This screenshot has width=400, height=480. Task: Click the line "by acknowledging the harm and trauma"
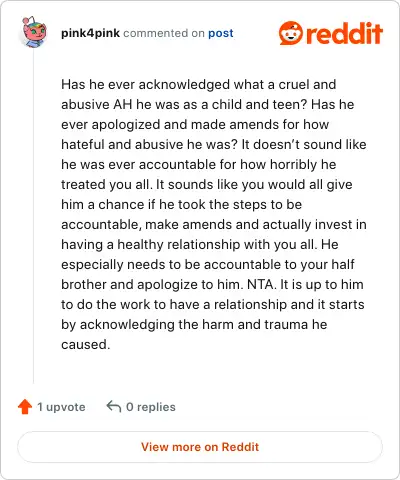(194, 324)
